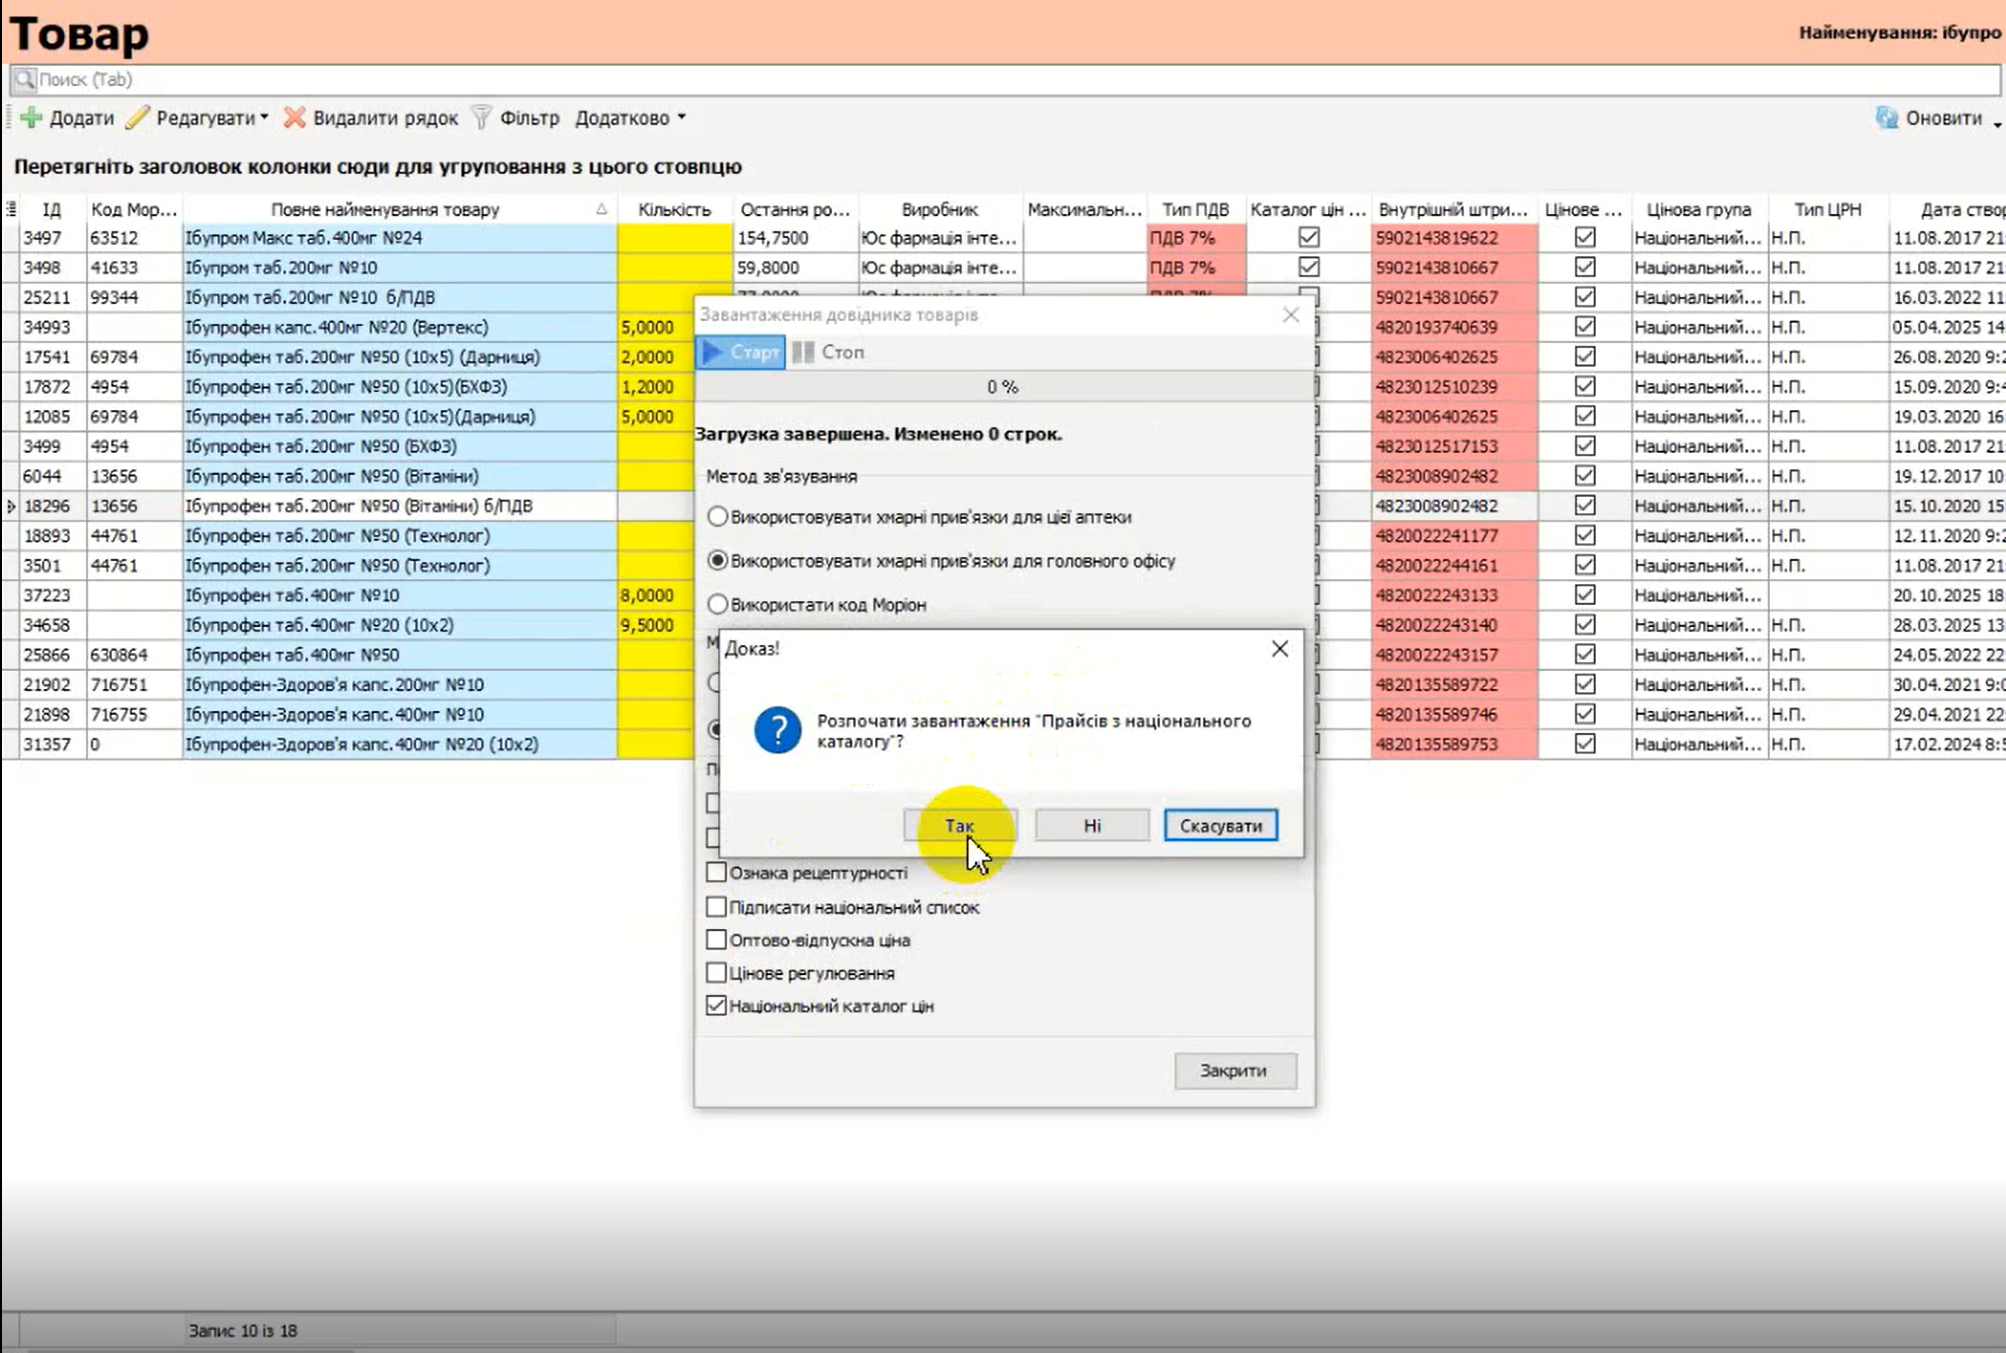Enable the Ознака рецептурності checkbox
2006x1353 pixels.
pyautogui.click(x=716, y=872)
